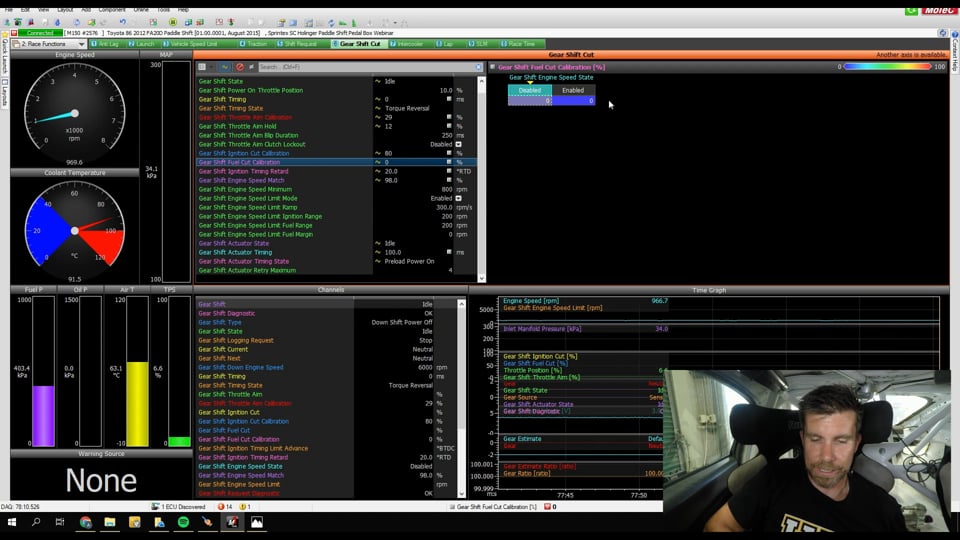Screen dimensions: 960x540
Task: Open the 2: Race Functions workbook dropdown
Action: (x=81, y=44)
